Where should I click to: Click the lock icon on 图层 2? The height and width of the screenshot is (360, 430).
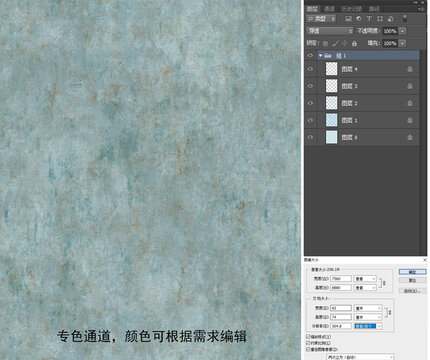[410, 103]
